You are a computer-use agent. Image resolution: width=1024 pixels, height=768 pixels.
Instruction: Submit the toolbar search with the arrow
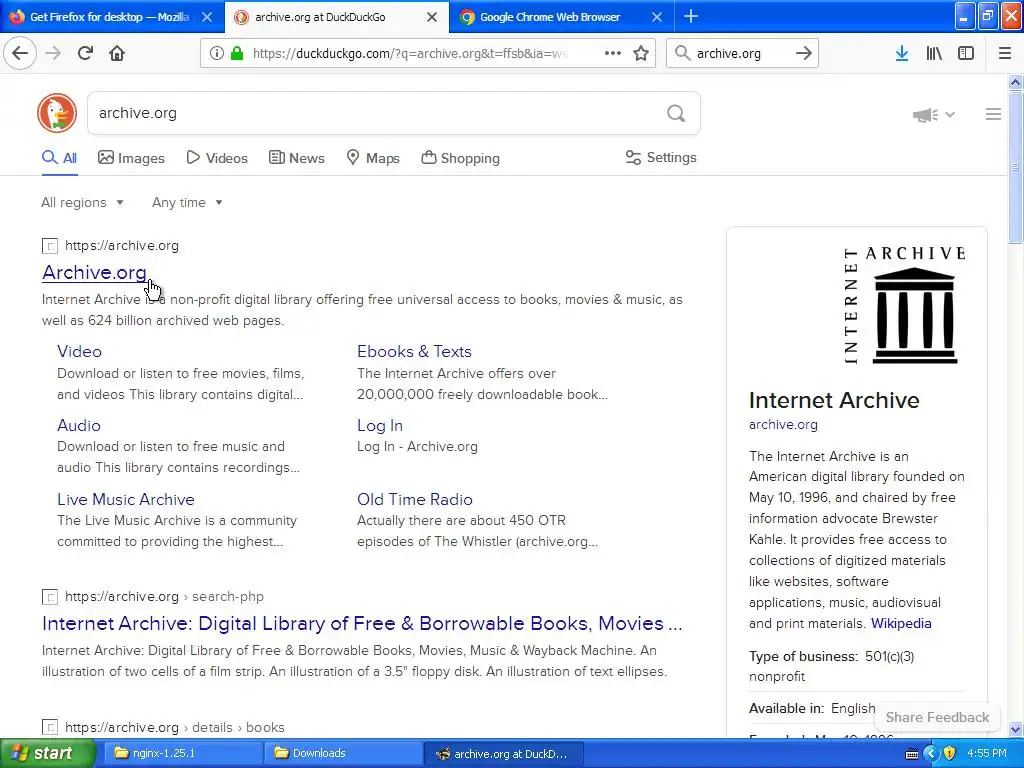coord(804,53)
